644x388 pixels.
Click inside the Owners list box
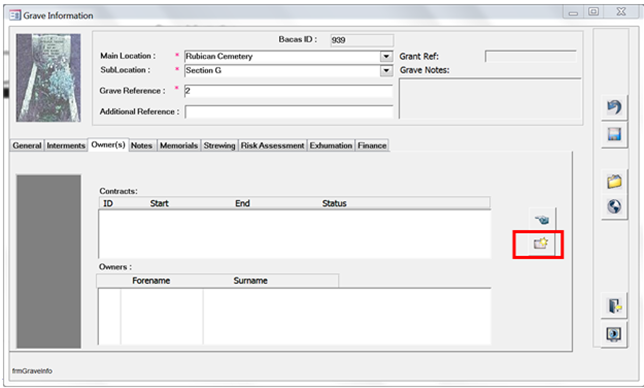point(294,316)
